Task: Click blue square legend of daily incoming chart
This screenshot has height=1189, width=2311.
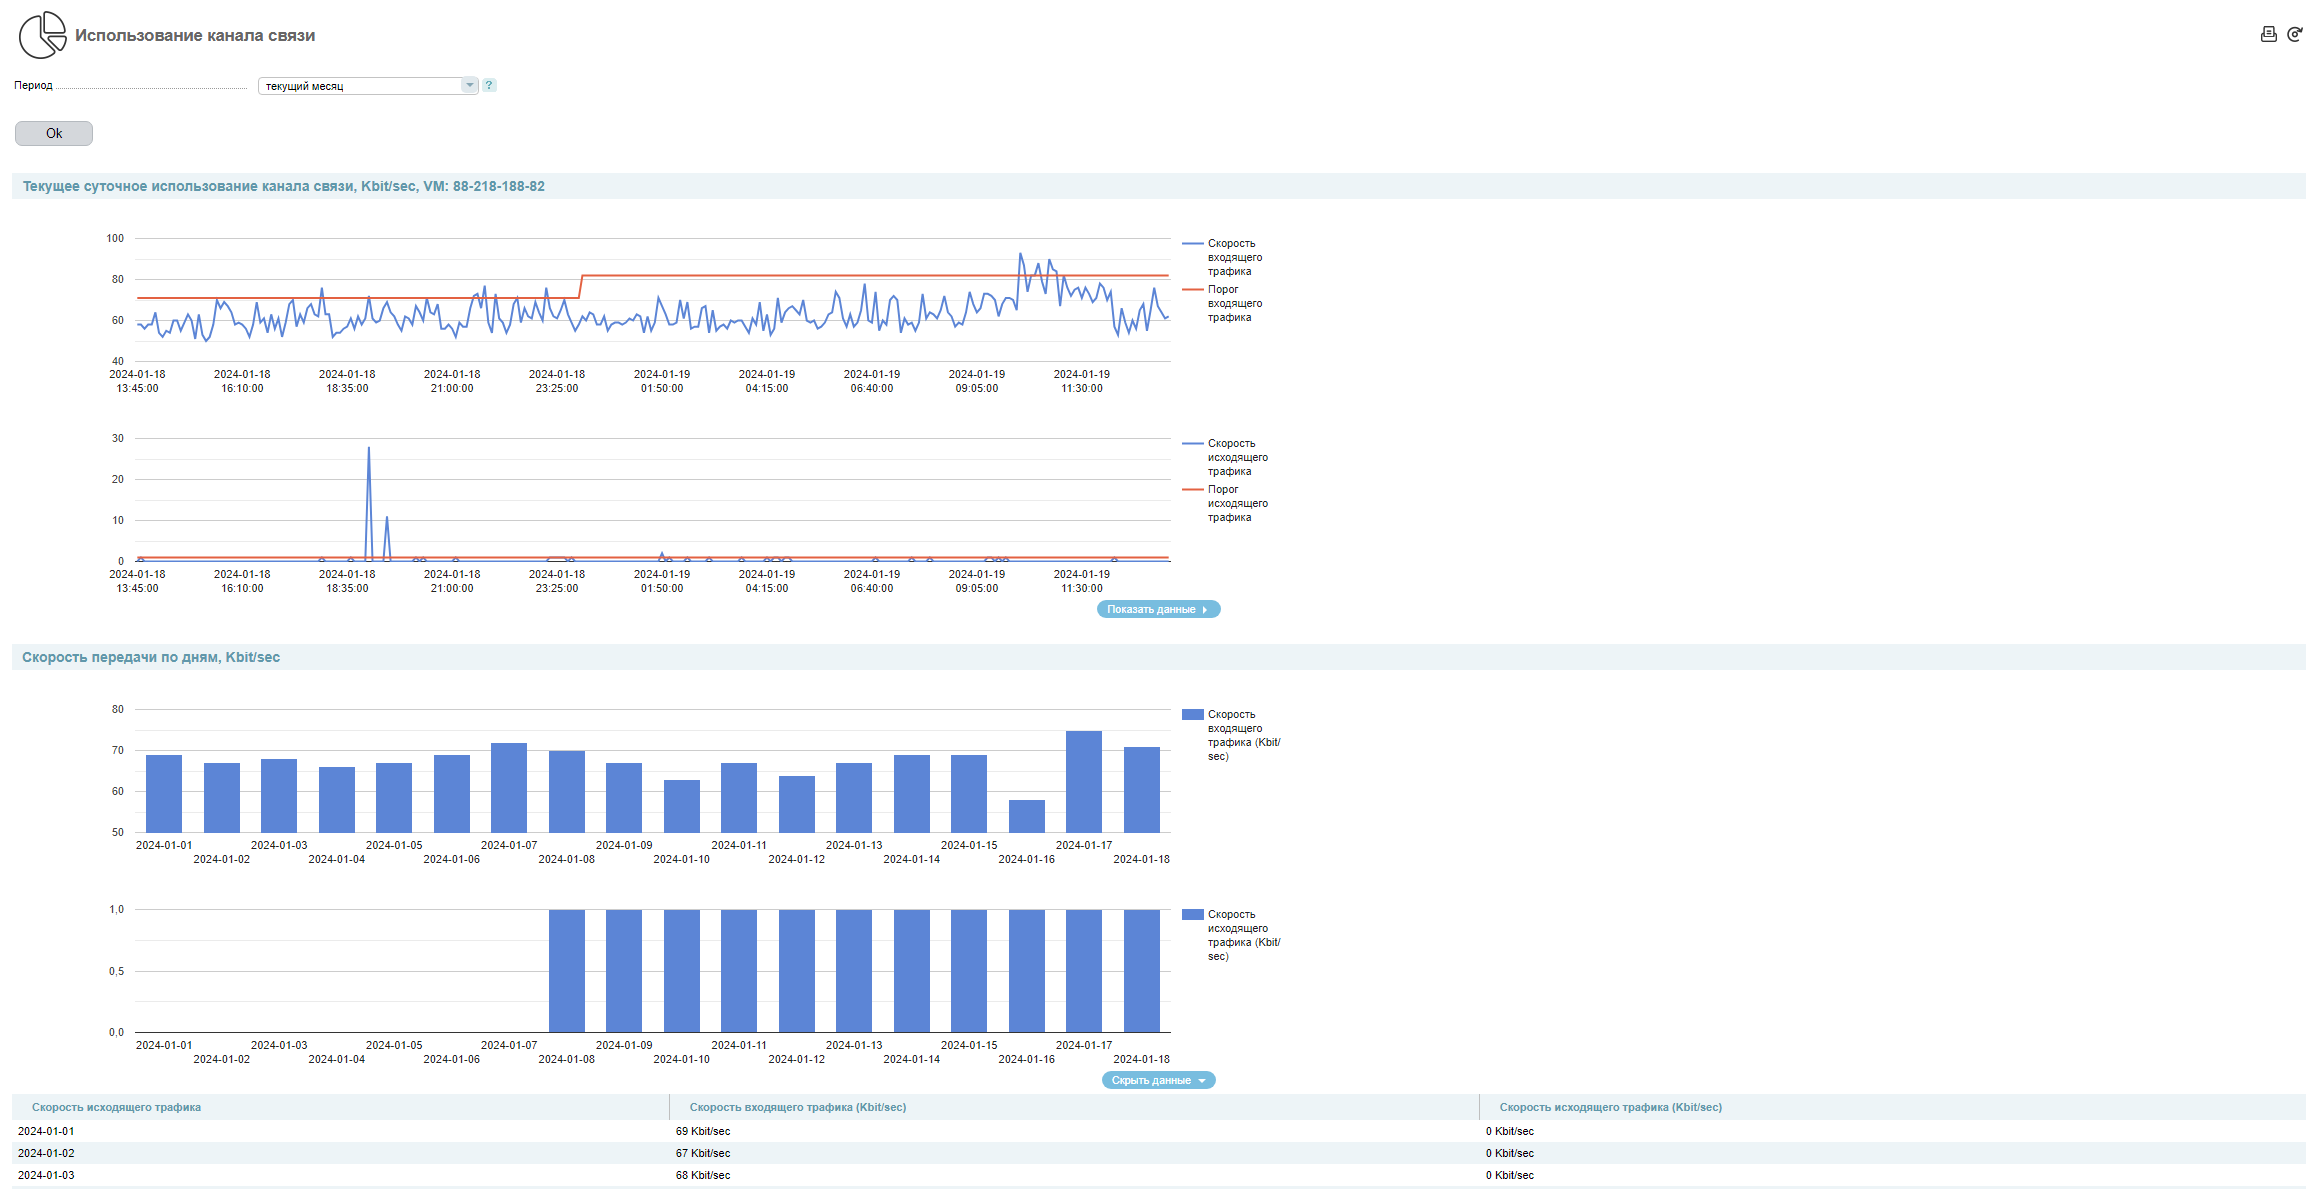Action: [1192, 715]
